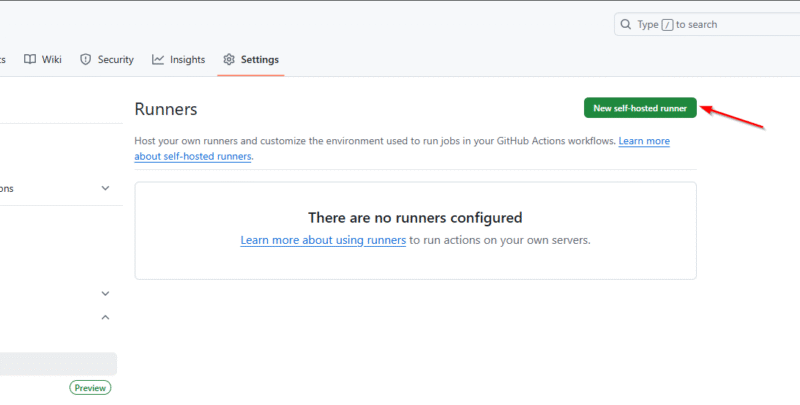Collapse the expanded sidebar section with up chevron
This screenshot has width=800, height=405.
click(105, 317)
